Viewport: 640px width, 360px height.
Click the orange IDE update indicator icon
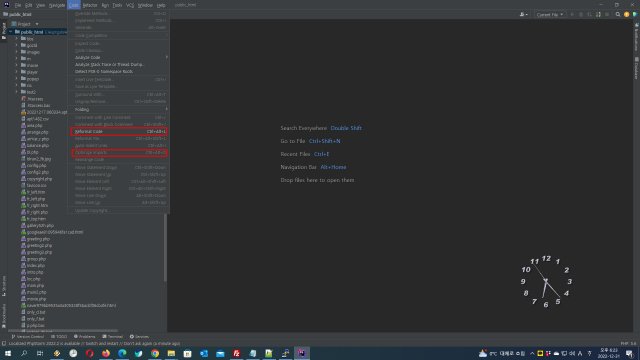627,14
